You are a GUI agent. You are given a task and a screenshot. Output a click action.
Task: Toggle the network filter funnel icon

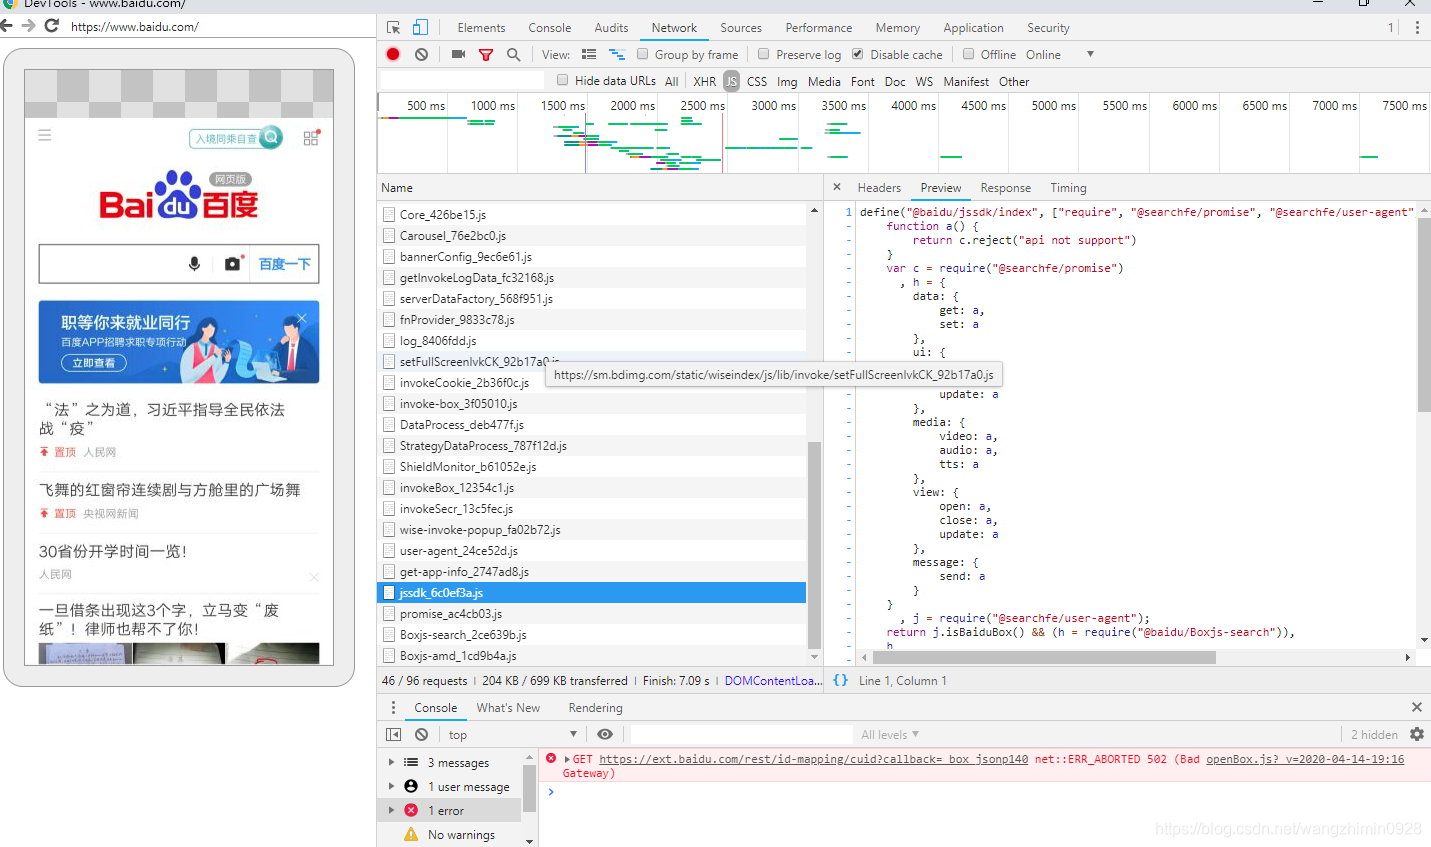point(486,55)
